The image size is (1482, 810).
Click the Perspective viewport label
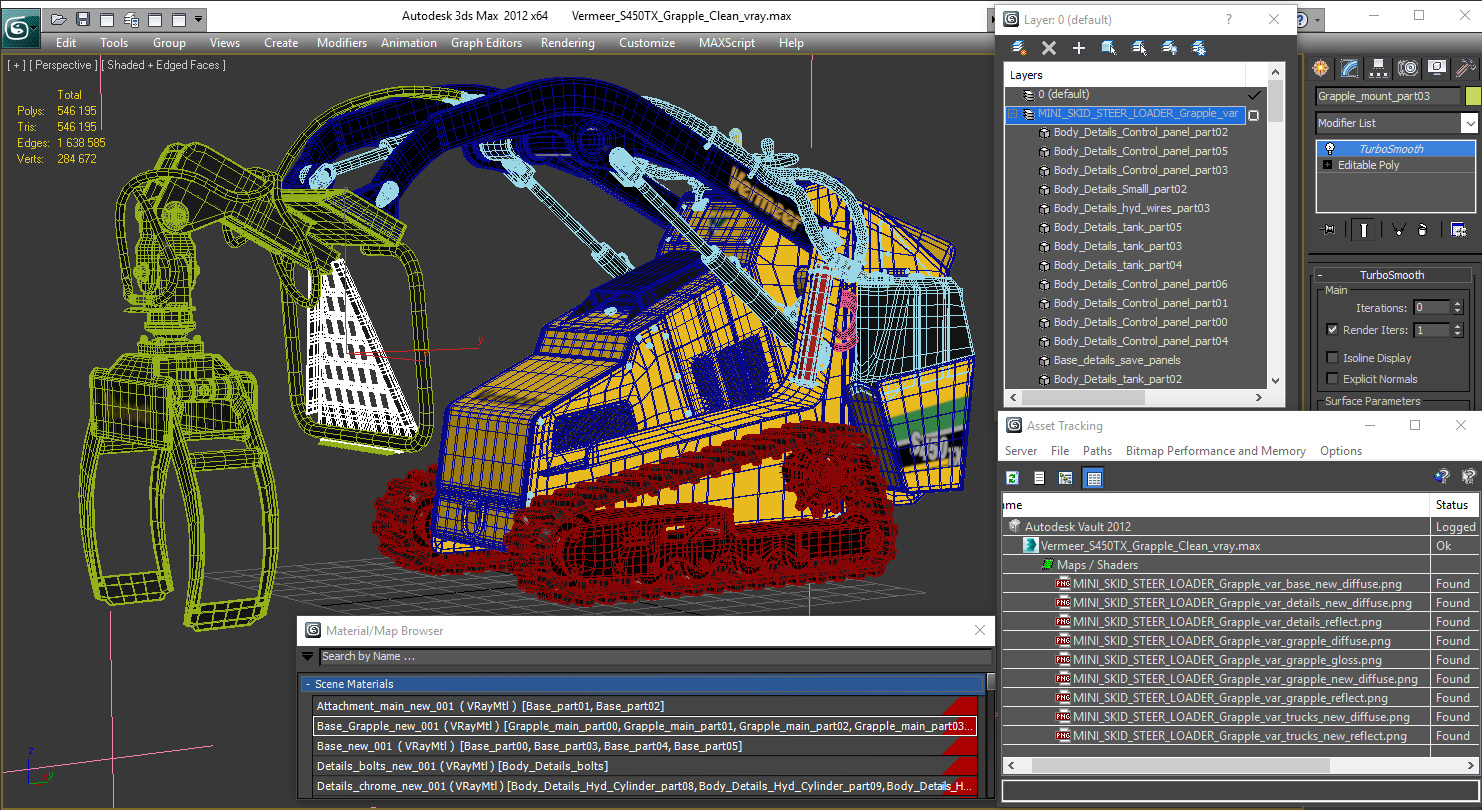click(64, 65)
